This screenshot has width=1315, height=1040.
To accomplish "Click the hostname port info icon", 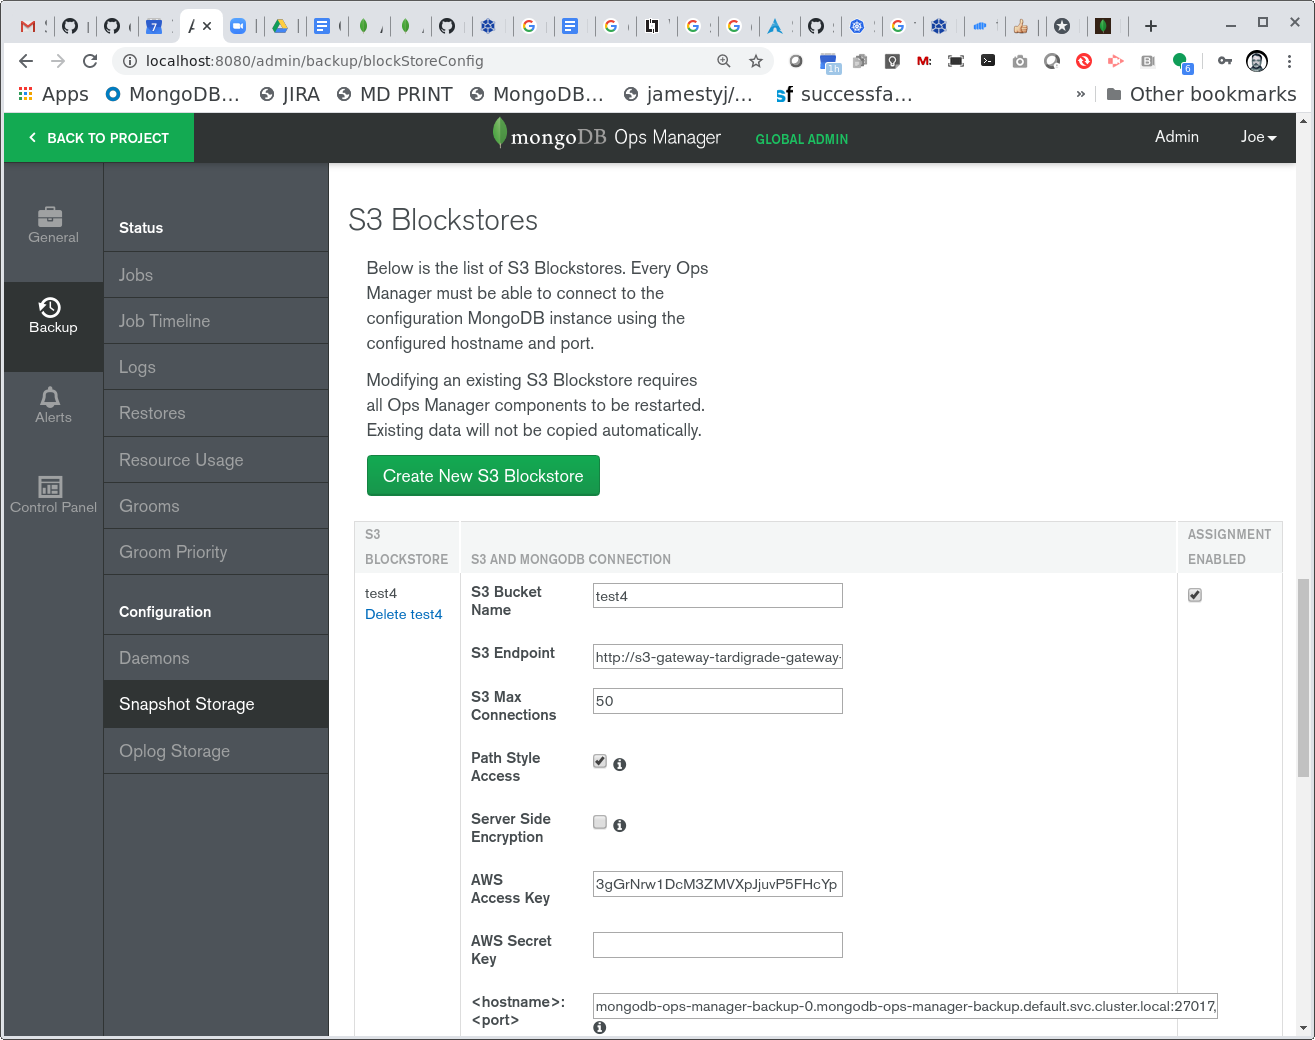I will click(x=600, y=1028).
